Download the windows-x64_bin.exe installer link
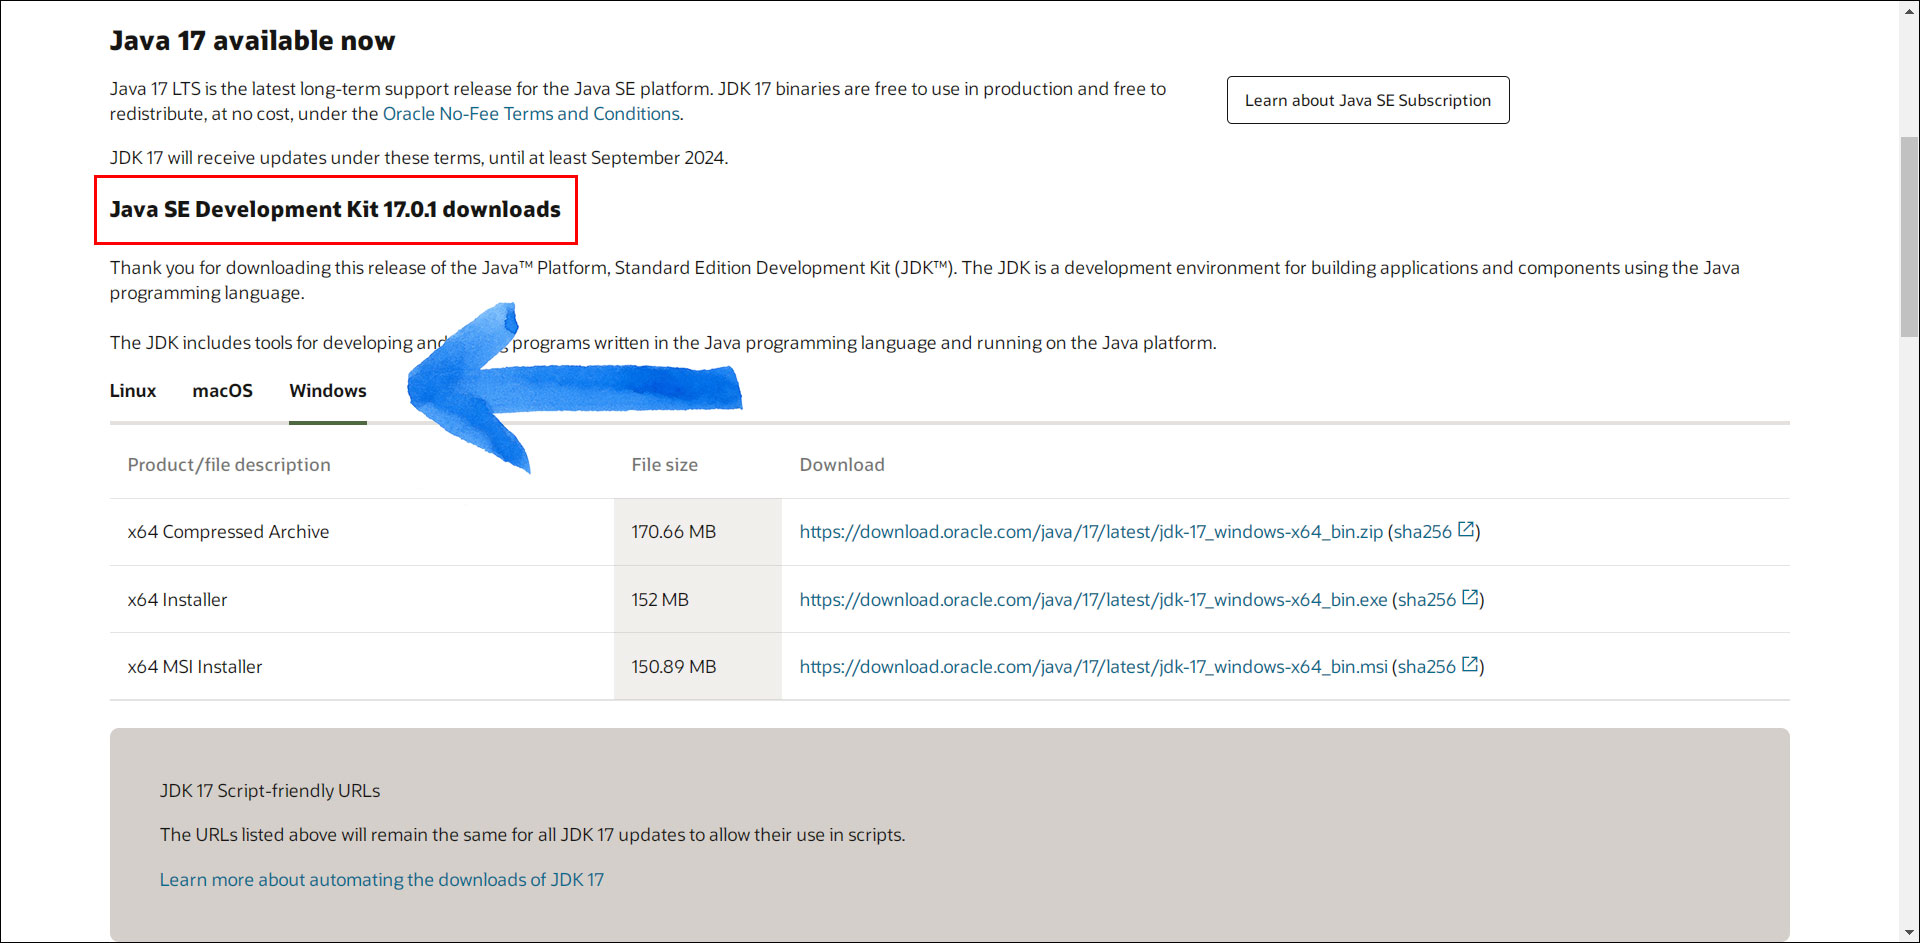This screenshot has width=1920, height=943. (x=1093, y=600)
